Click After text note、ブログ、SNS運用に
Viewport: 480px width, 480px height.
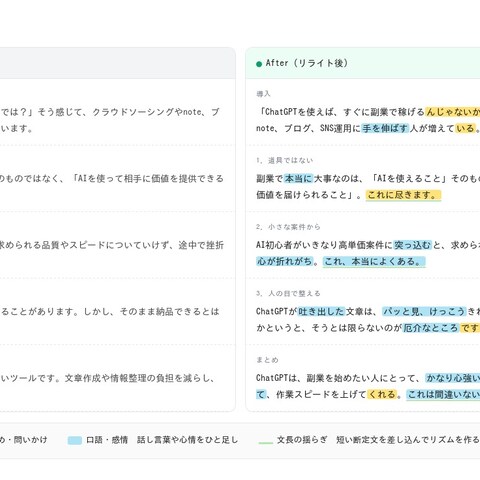click(309, 128)
